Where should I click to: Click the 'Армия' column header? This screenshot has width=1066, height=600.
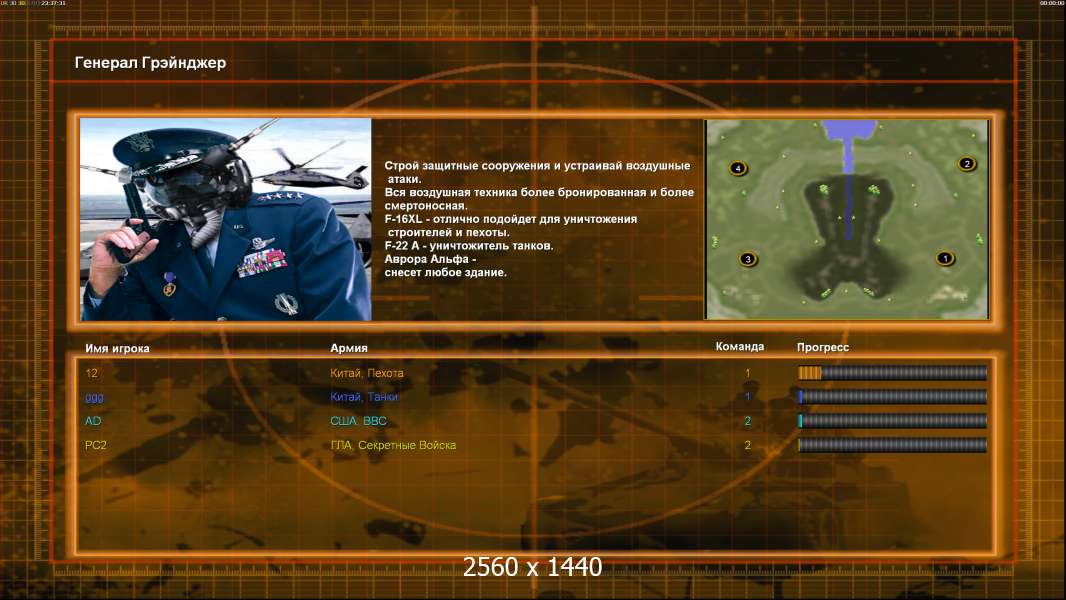(x=349, y=348)
